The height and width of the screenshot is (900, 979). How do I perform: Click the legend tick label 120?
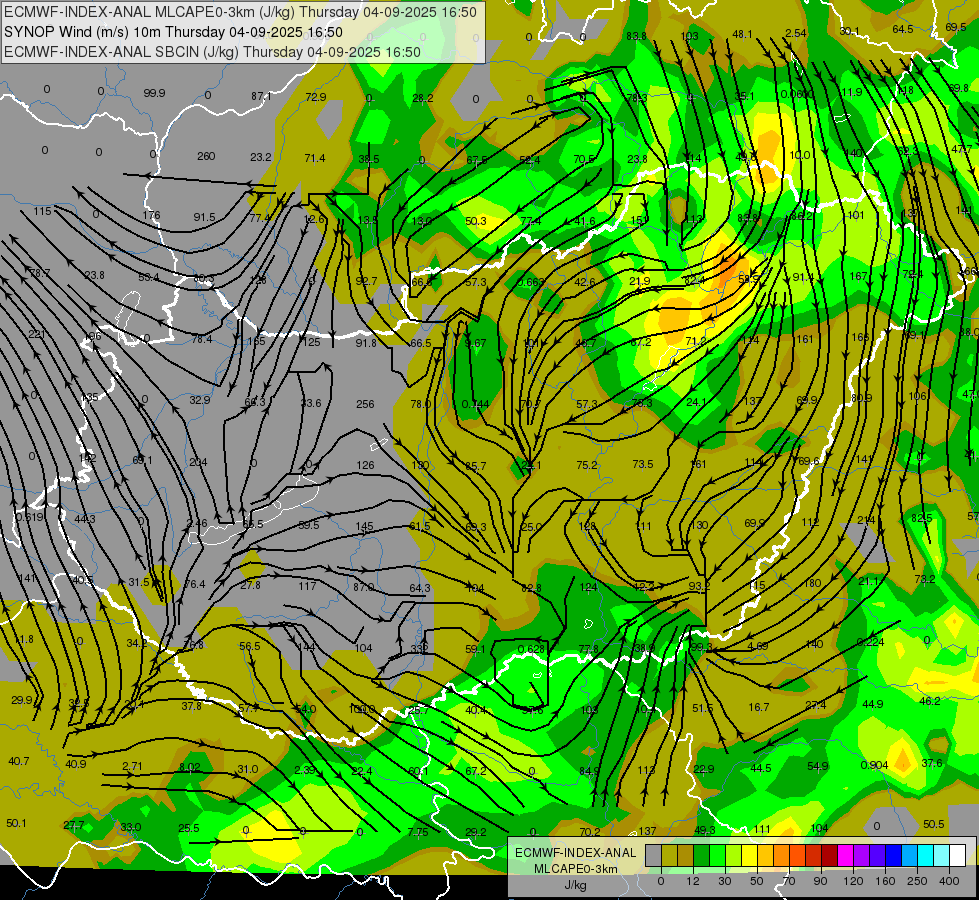[x=853, y=881]
